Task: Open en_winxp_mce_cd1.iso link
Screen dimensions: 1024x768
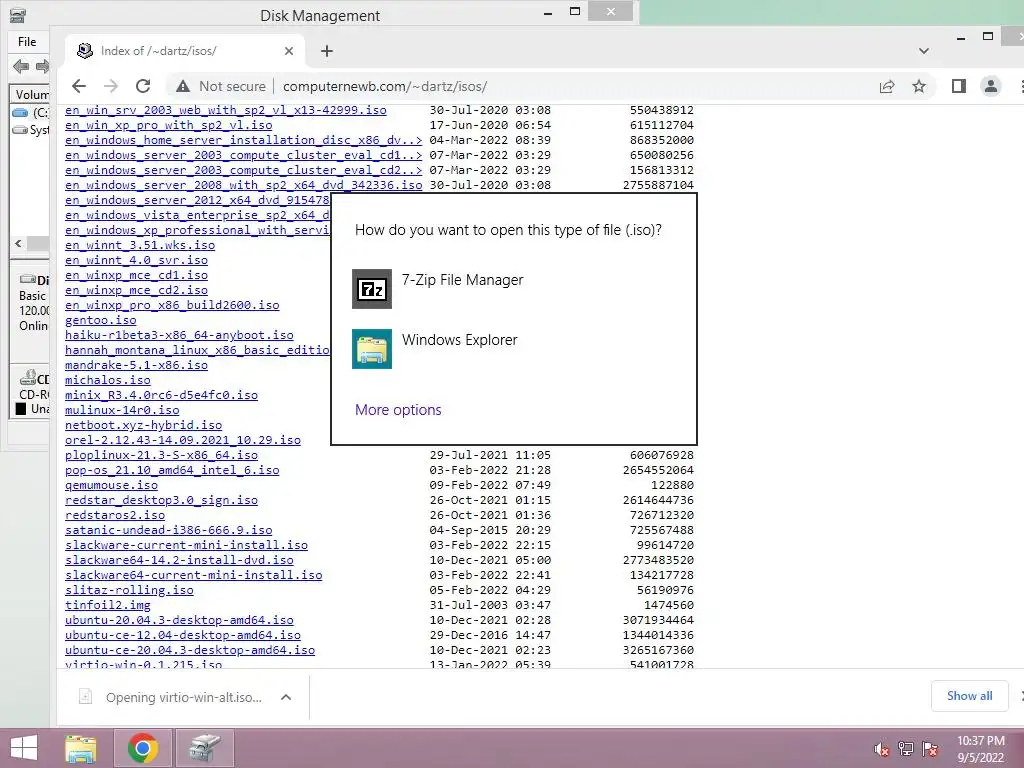Action: [x=136, y=275]
